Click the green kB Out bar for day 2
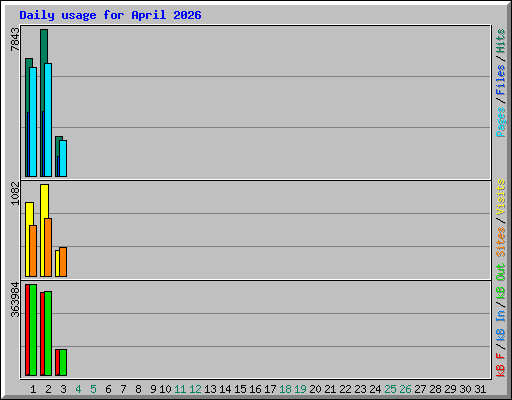The image size is (512, 400). tap(48, 334)
